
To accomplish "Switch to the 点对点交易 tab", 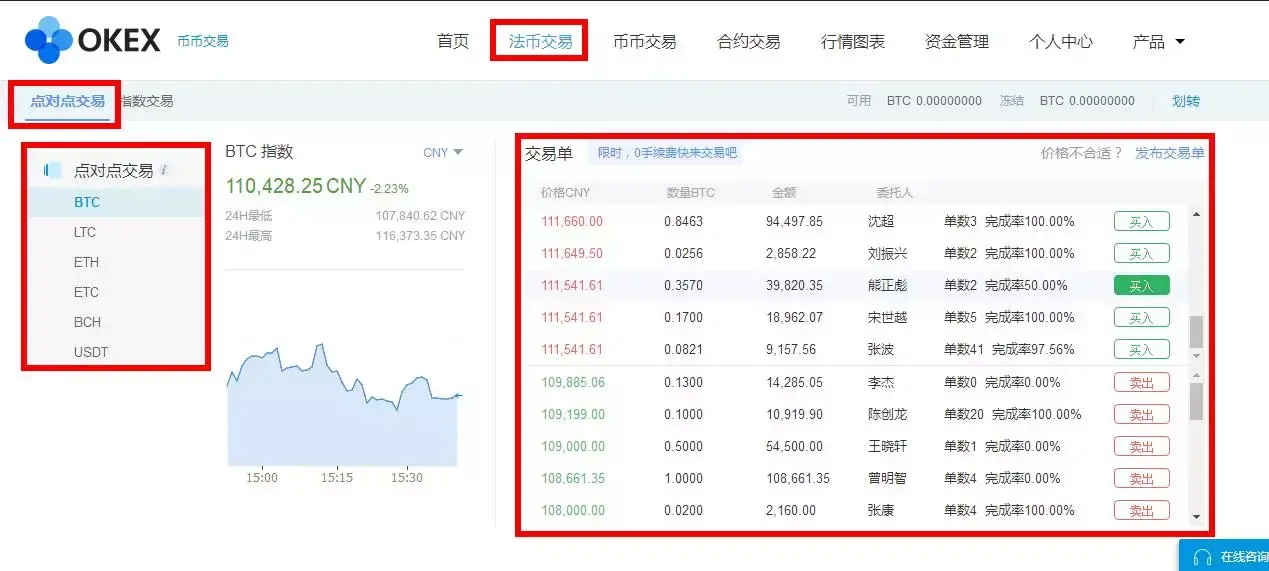I will tap(67, 101).
